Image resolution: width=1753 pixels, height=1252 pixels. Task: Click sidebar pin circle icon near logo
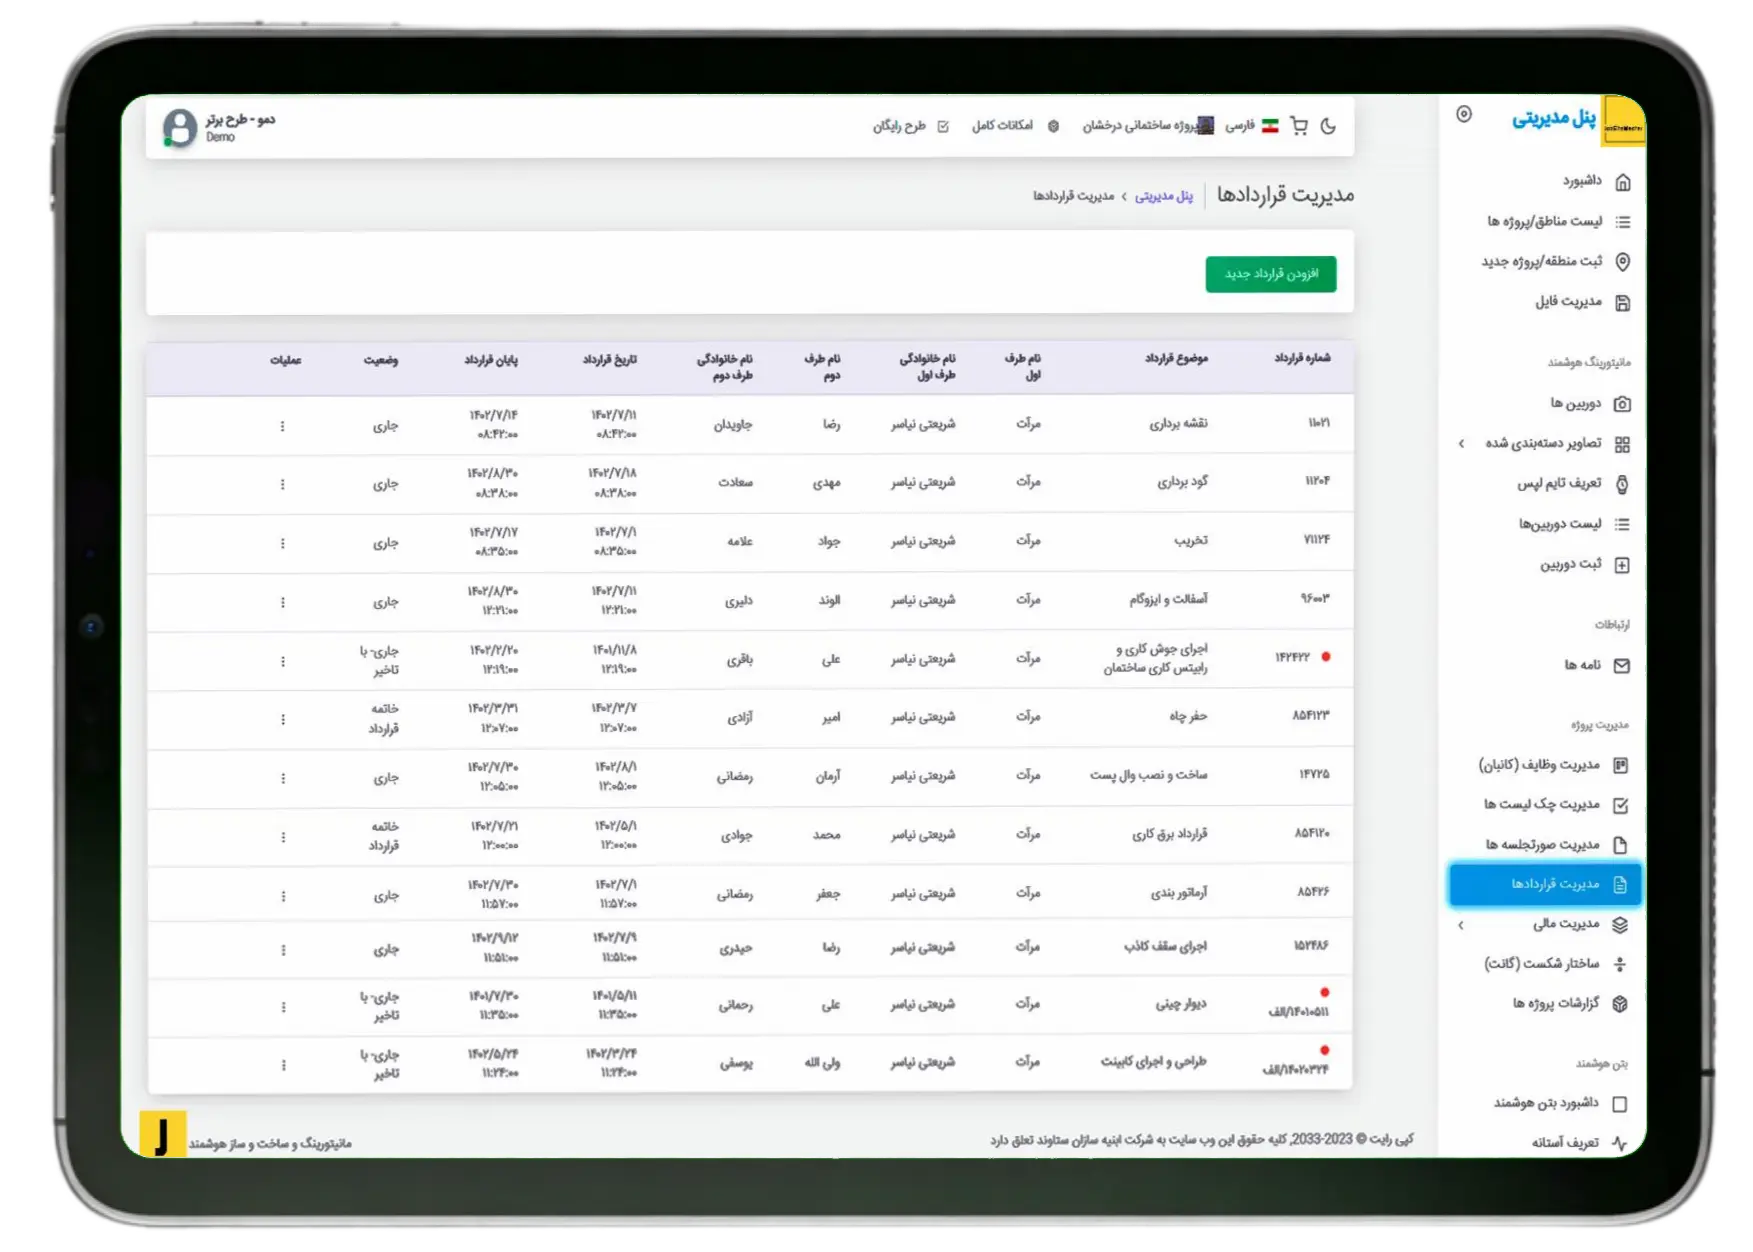click(1464, 114)
